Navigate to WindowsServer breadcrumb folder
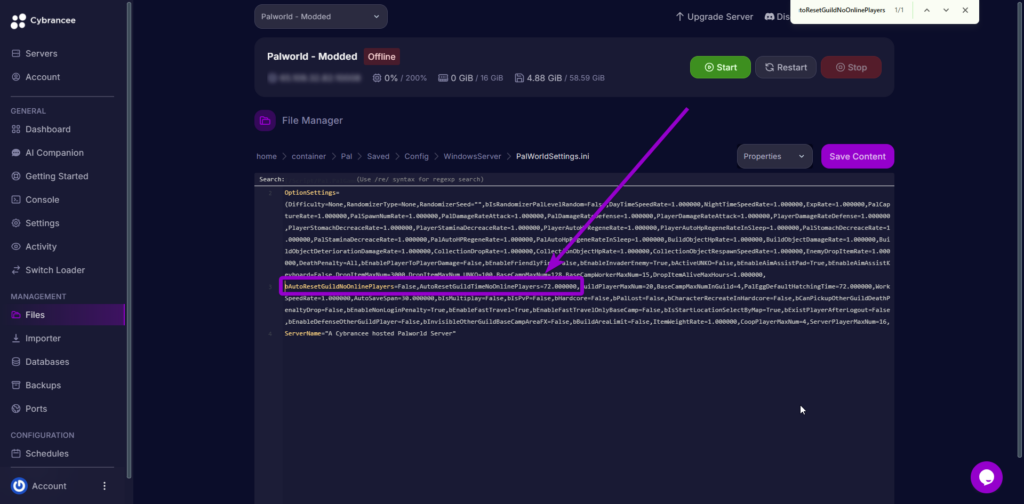 472,157
